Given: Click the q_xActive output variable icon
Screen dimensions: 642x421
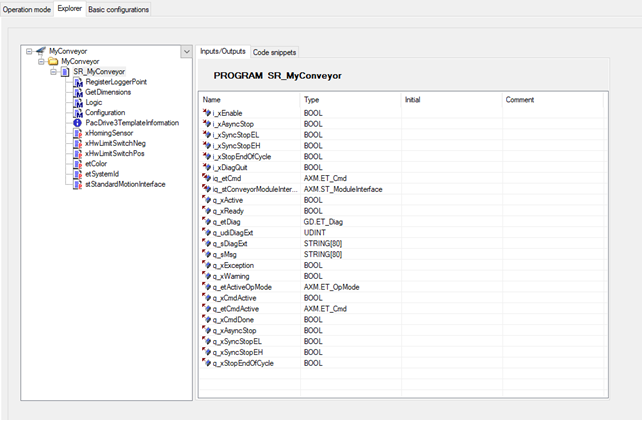Looking at the screenshot, I should click(x=207, y=199).
